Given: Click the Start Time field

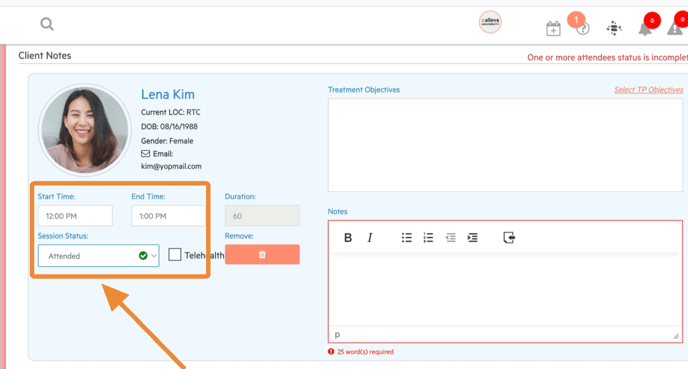Looking at the screenshot, I should point(75,216).
